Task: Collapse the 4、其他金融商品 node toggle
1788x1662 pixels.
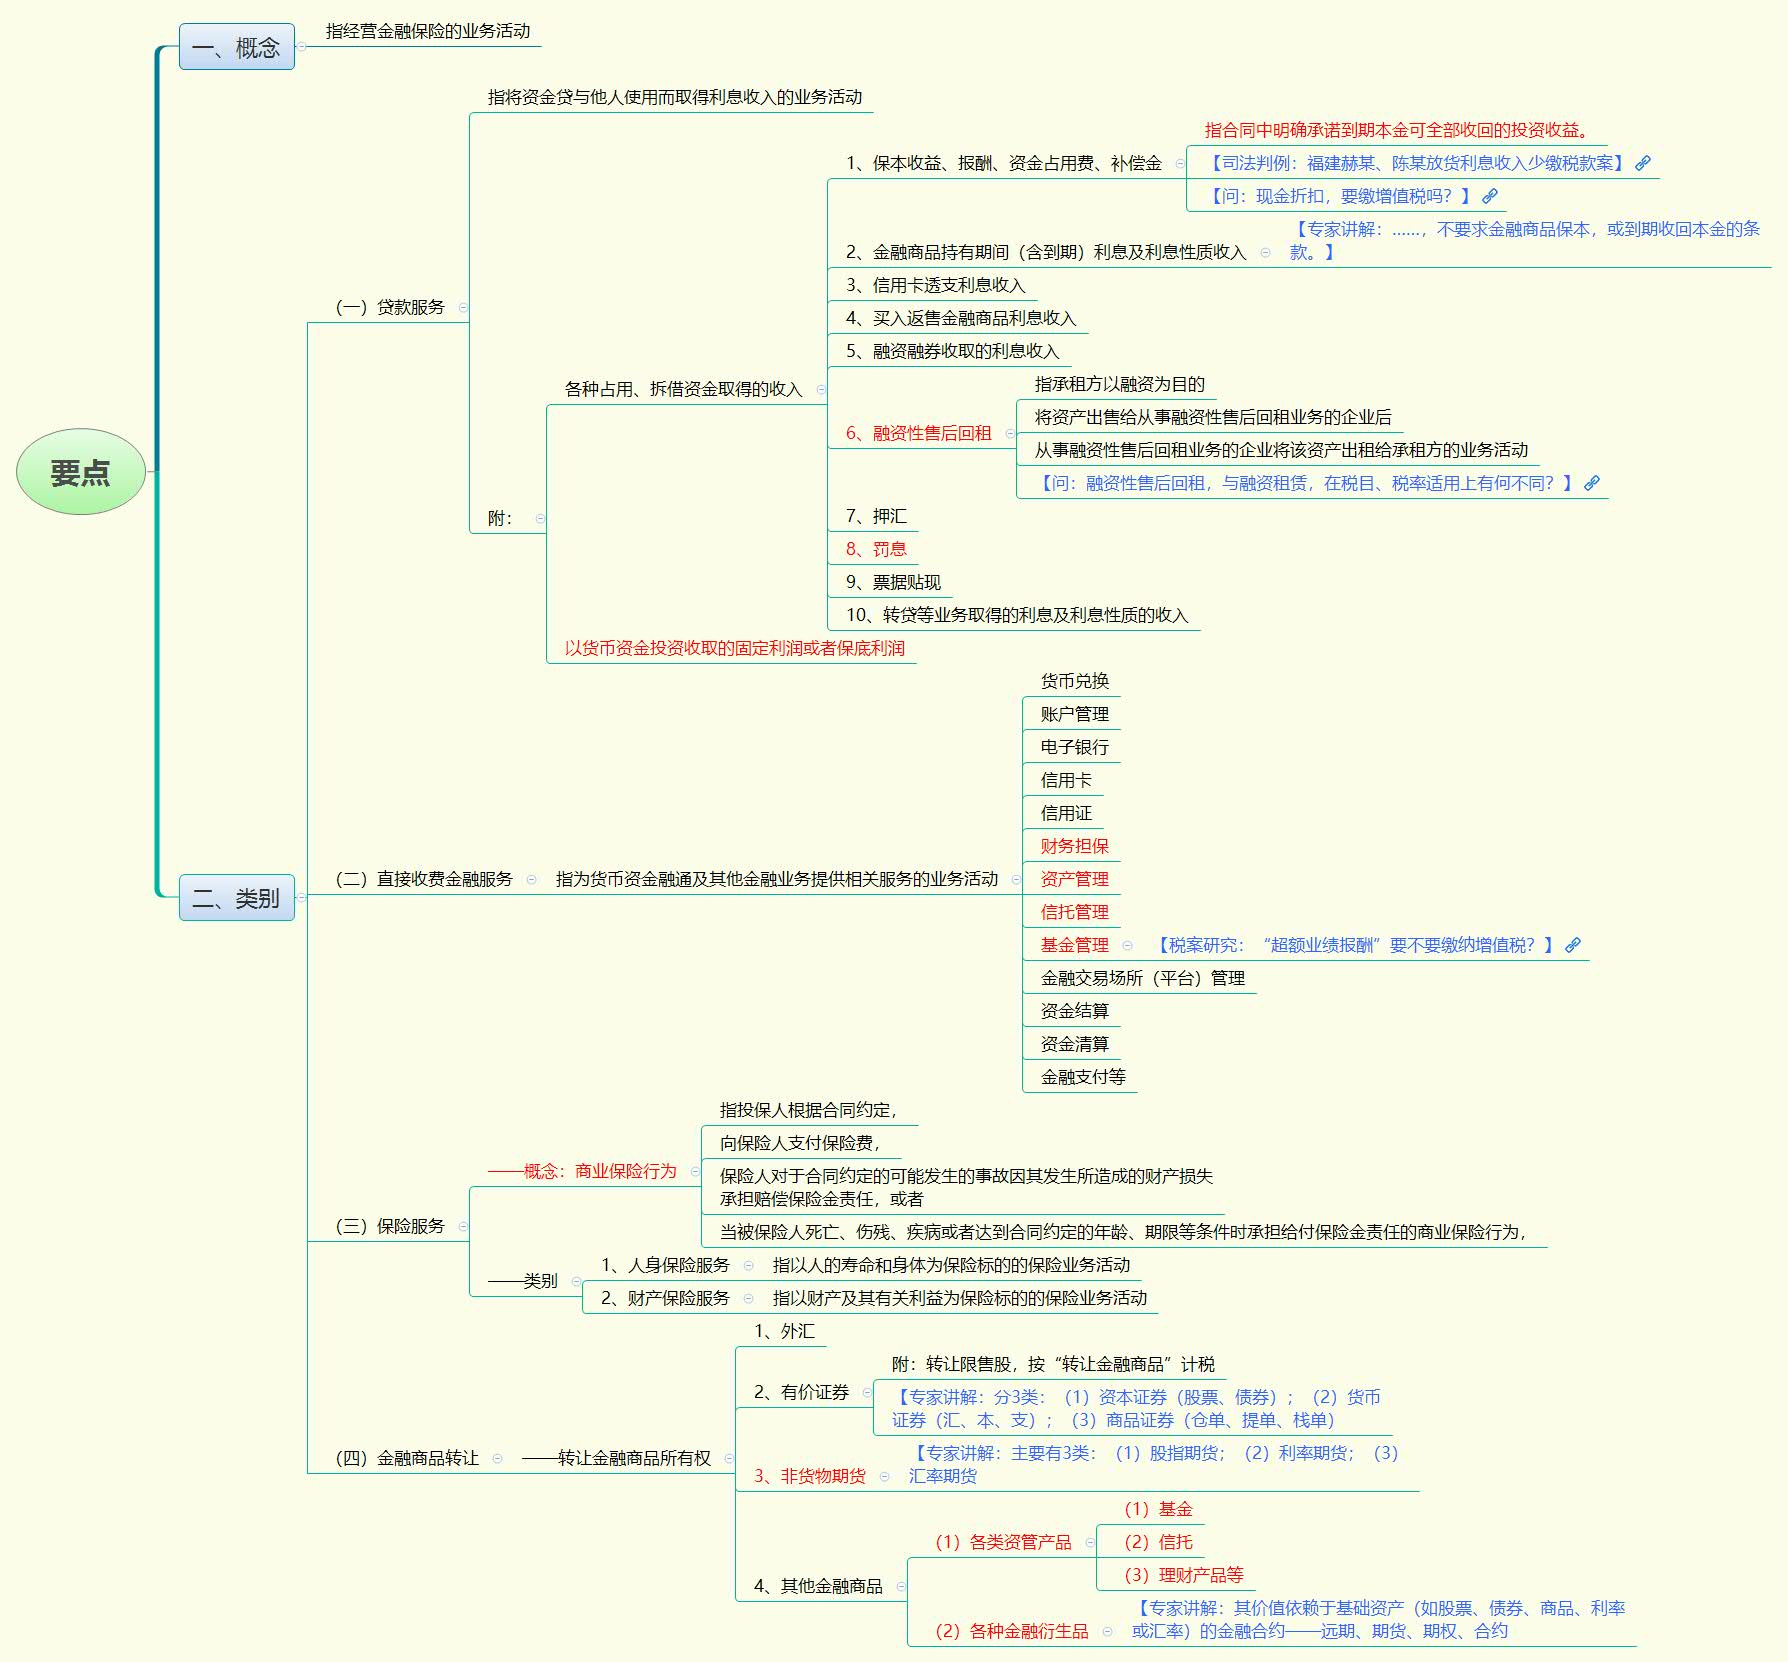Action: click(x=900, y=1586)
